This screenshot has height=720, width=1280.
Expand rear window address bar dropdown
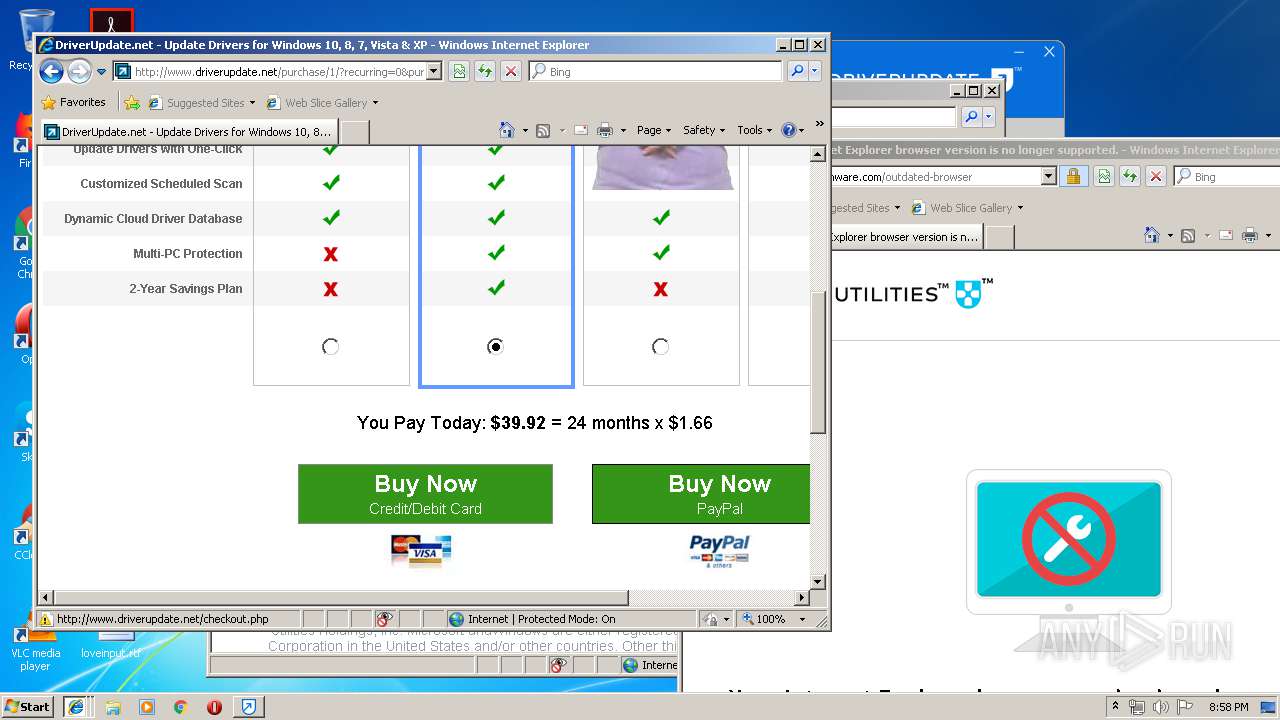click(x=1048, y=176)
